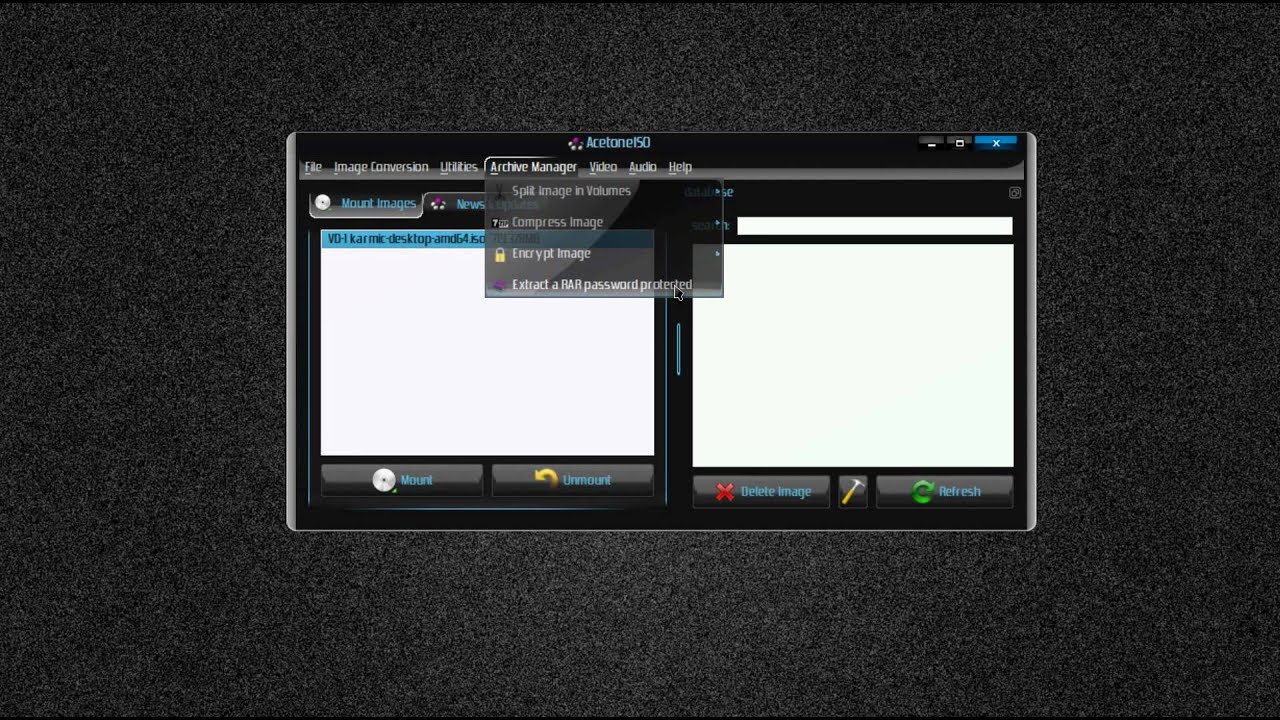Click the scissors icon beside Split Image
Screen dimensions: 1280x720
[500, 191]
